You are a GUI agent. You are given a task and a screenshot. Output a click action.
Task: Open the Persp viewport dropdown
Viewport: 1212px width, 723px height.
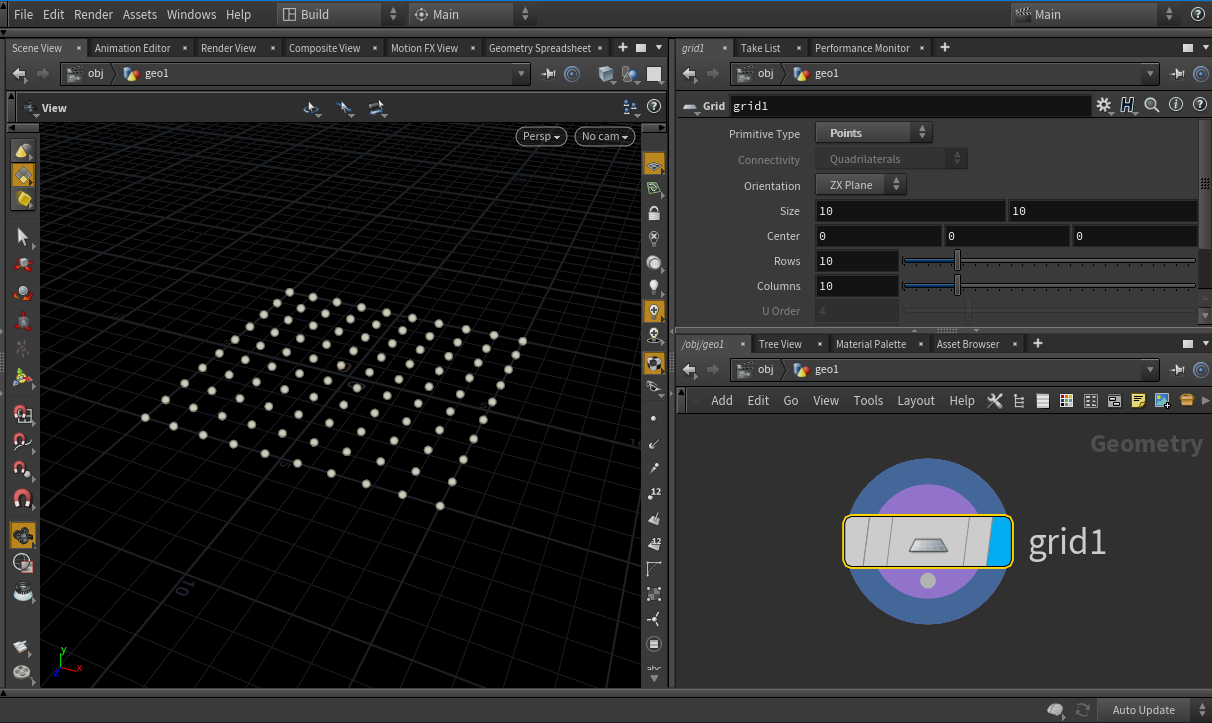(542, 136)
